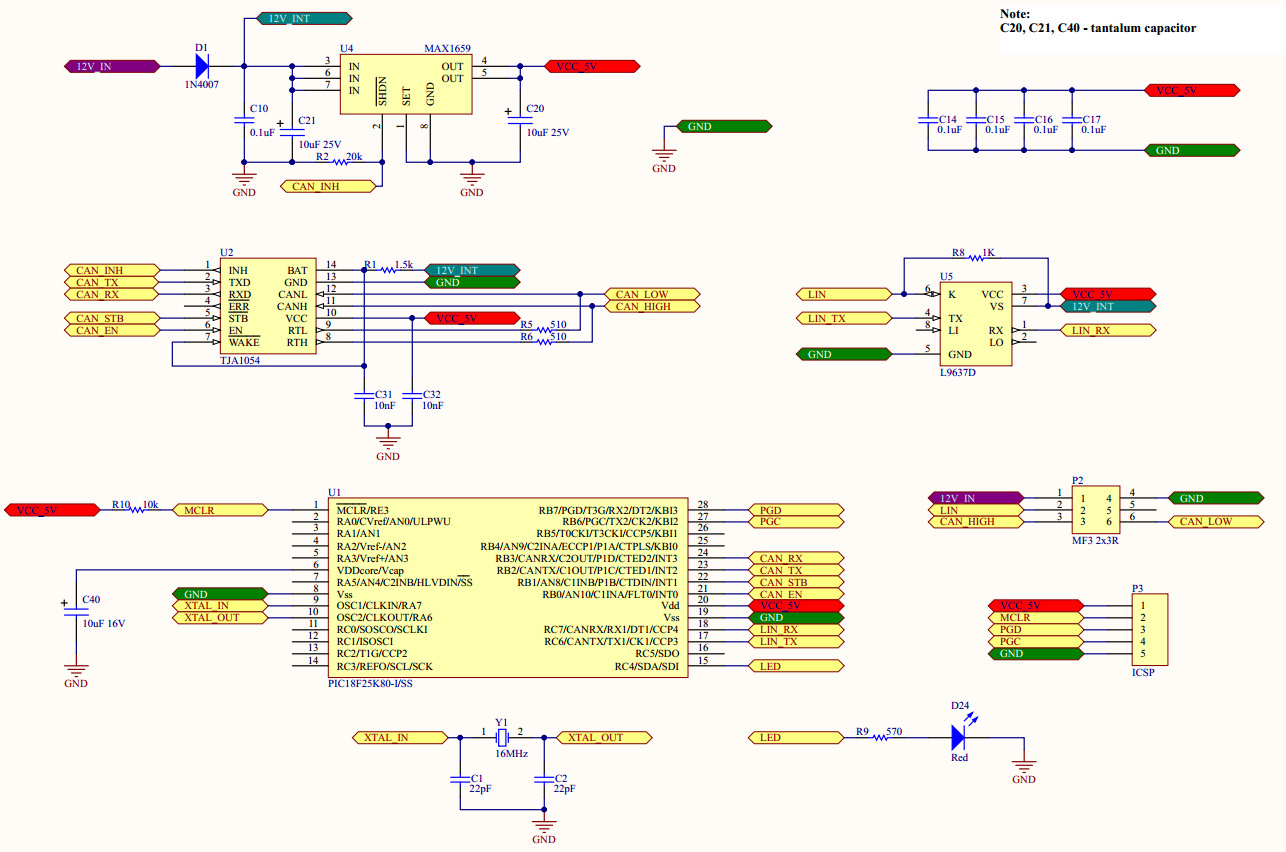Click the D24 red LED symbol

point(960,735)
